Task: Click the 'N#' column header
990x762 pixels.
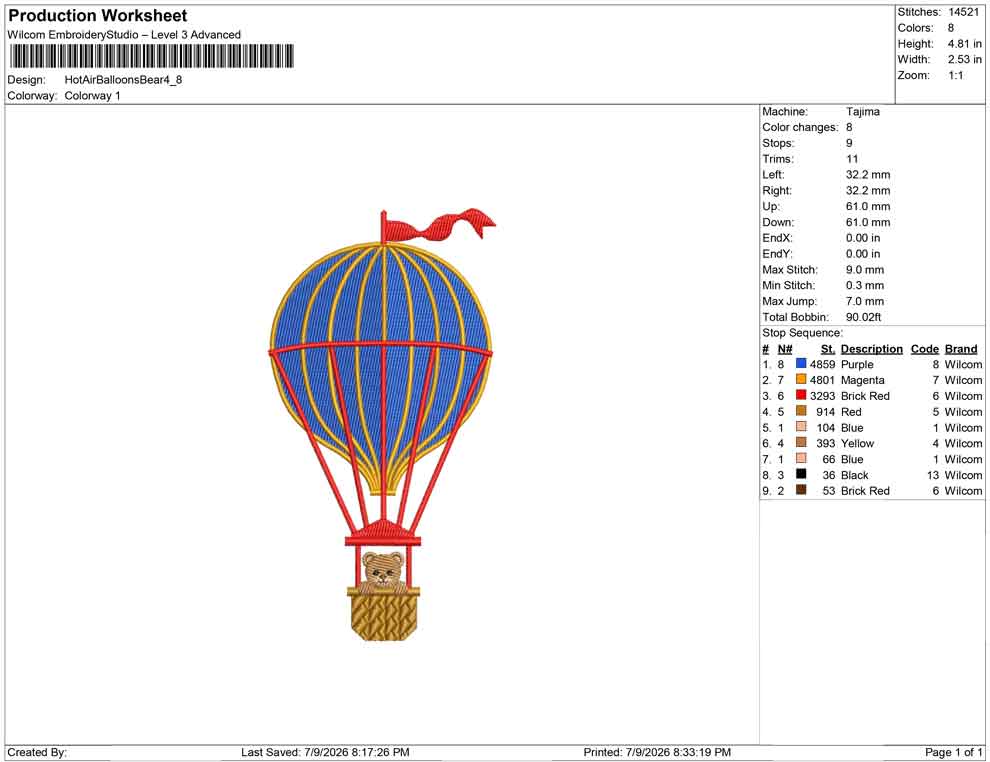Action: pyautogui.click(x=785, y=349)
